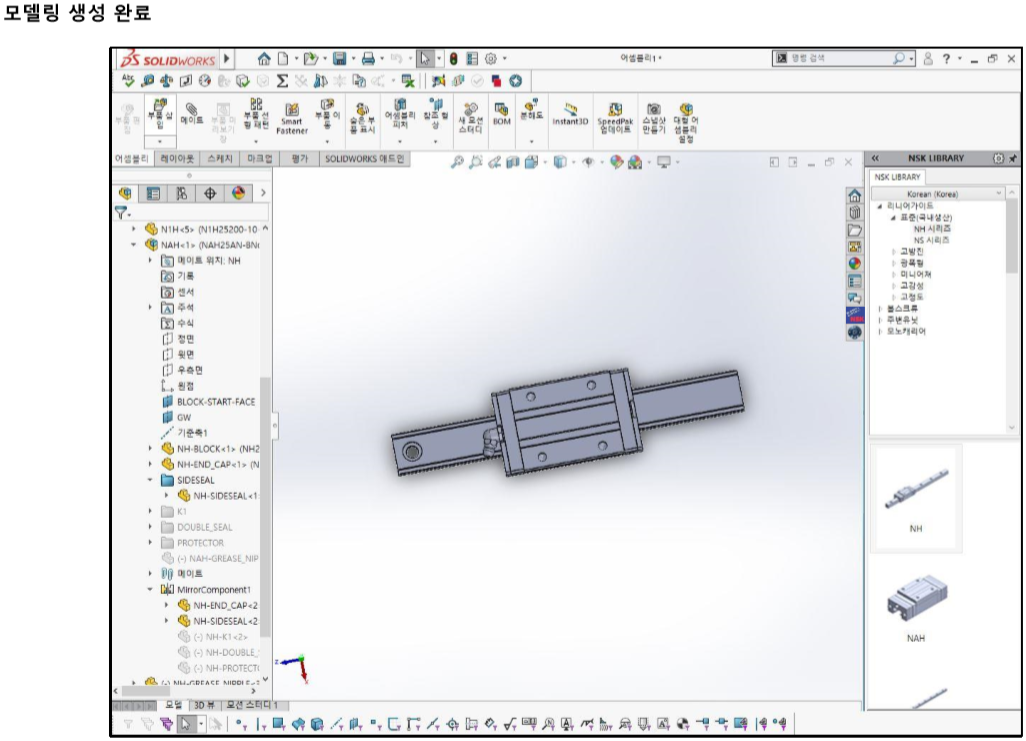Pin the NSK LIBRARY panel open
Image resolution: width=1026 pixels, height=741 pixels.
(x=1012, y=158)
